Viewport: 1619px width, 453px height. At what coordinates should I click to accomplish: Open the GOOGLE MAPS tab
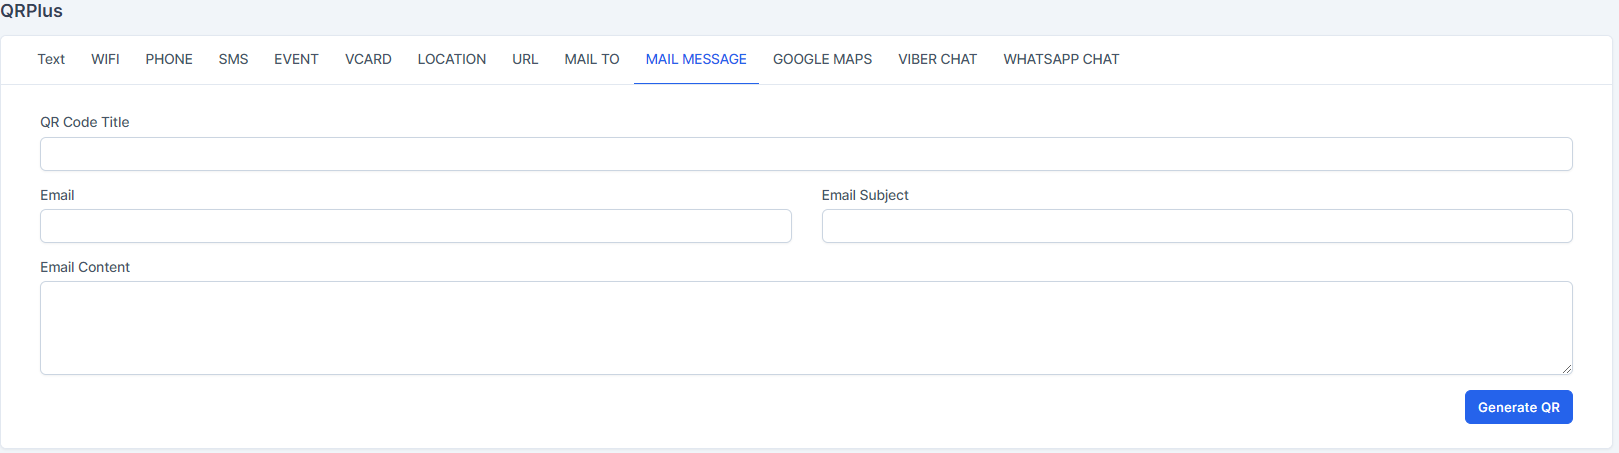pyautogui.click(x=822, y=59)
